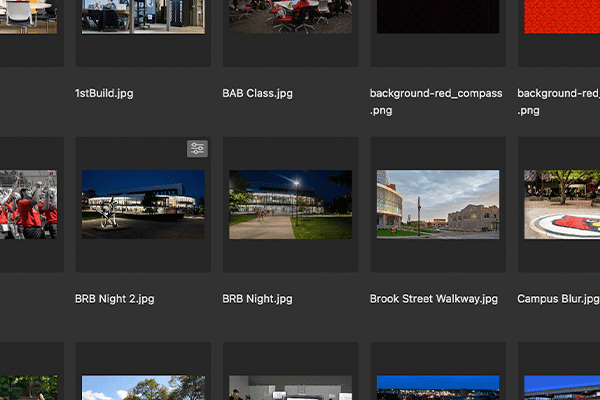Select the BRB Night 2 building thumbnail

coord(143,204)
